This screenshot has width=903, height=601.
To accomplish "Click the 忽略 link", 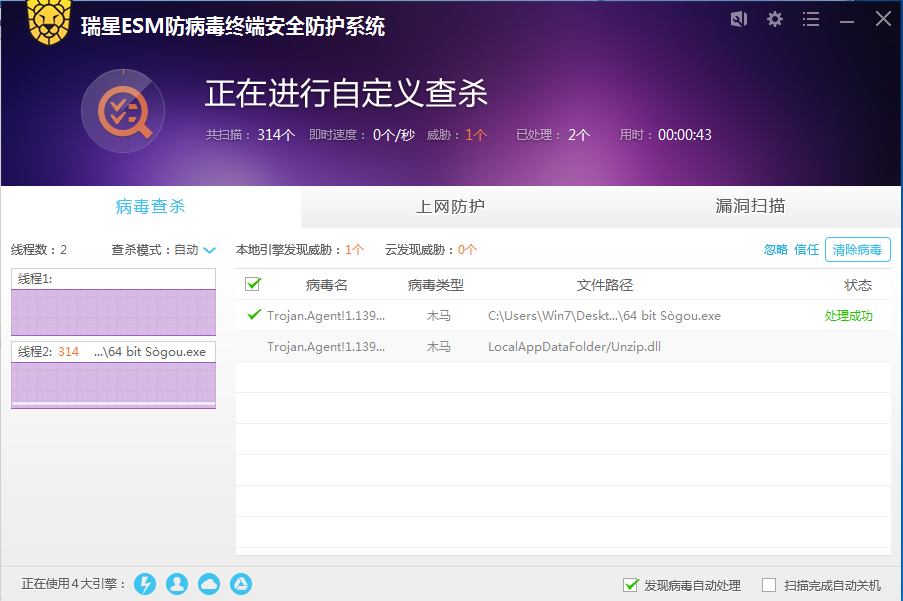I will [x=776, y=250].
